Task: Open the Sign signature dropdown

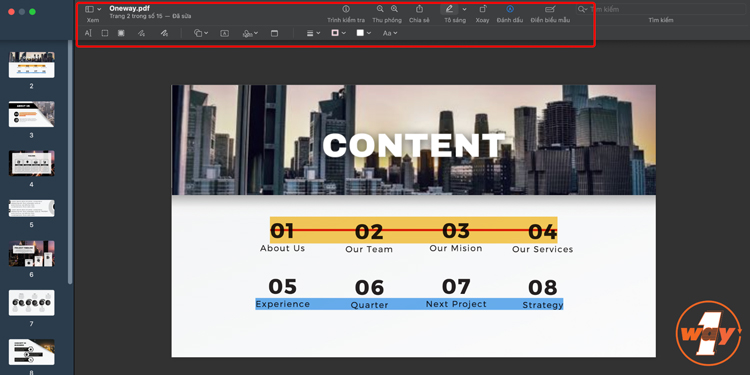Action: (250, 33)
